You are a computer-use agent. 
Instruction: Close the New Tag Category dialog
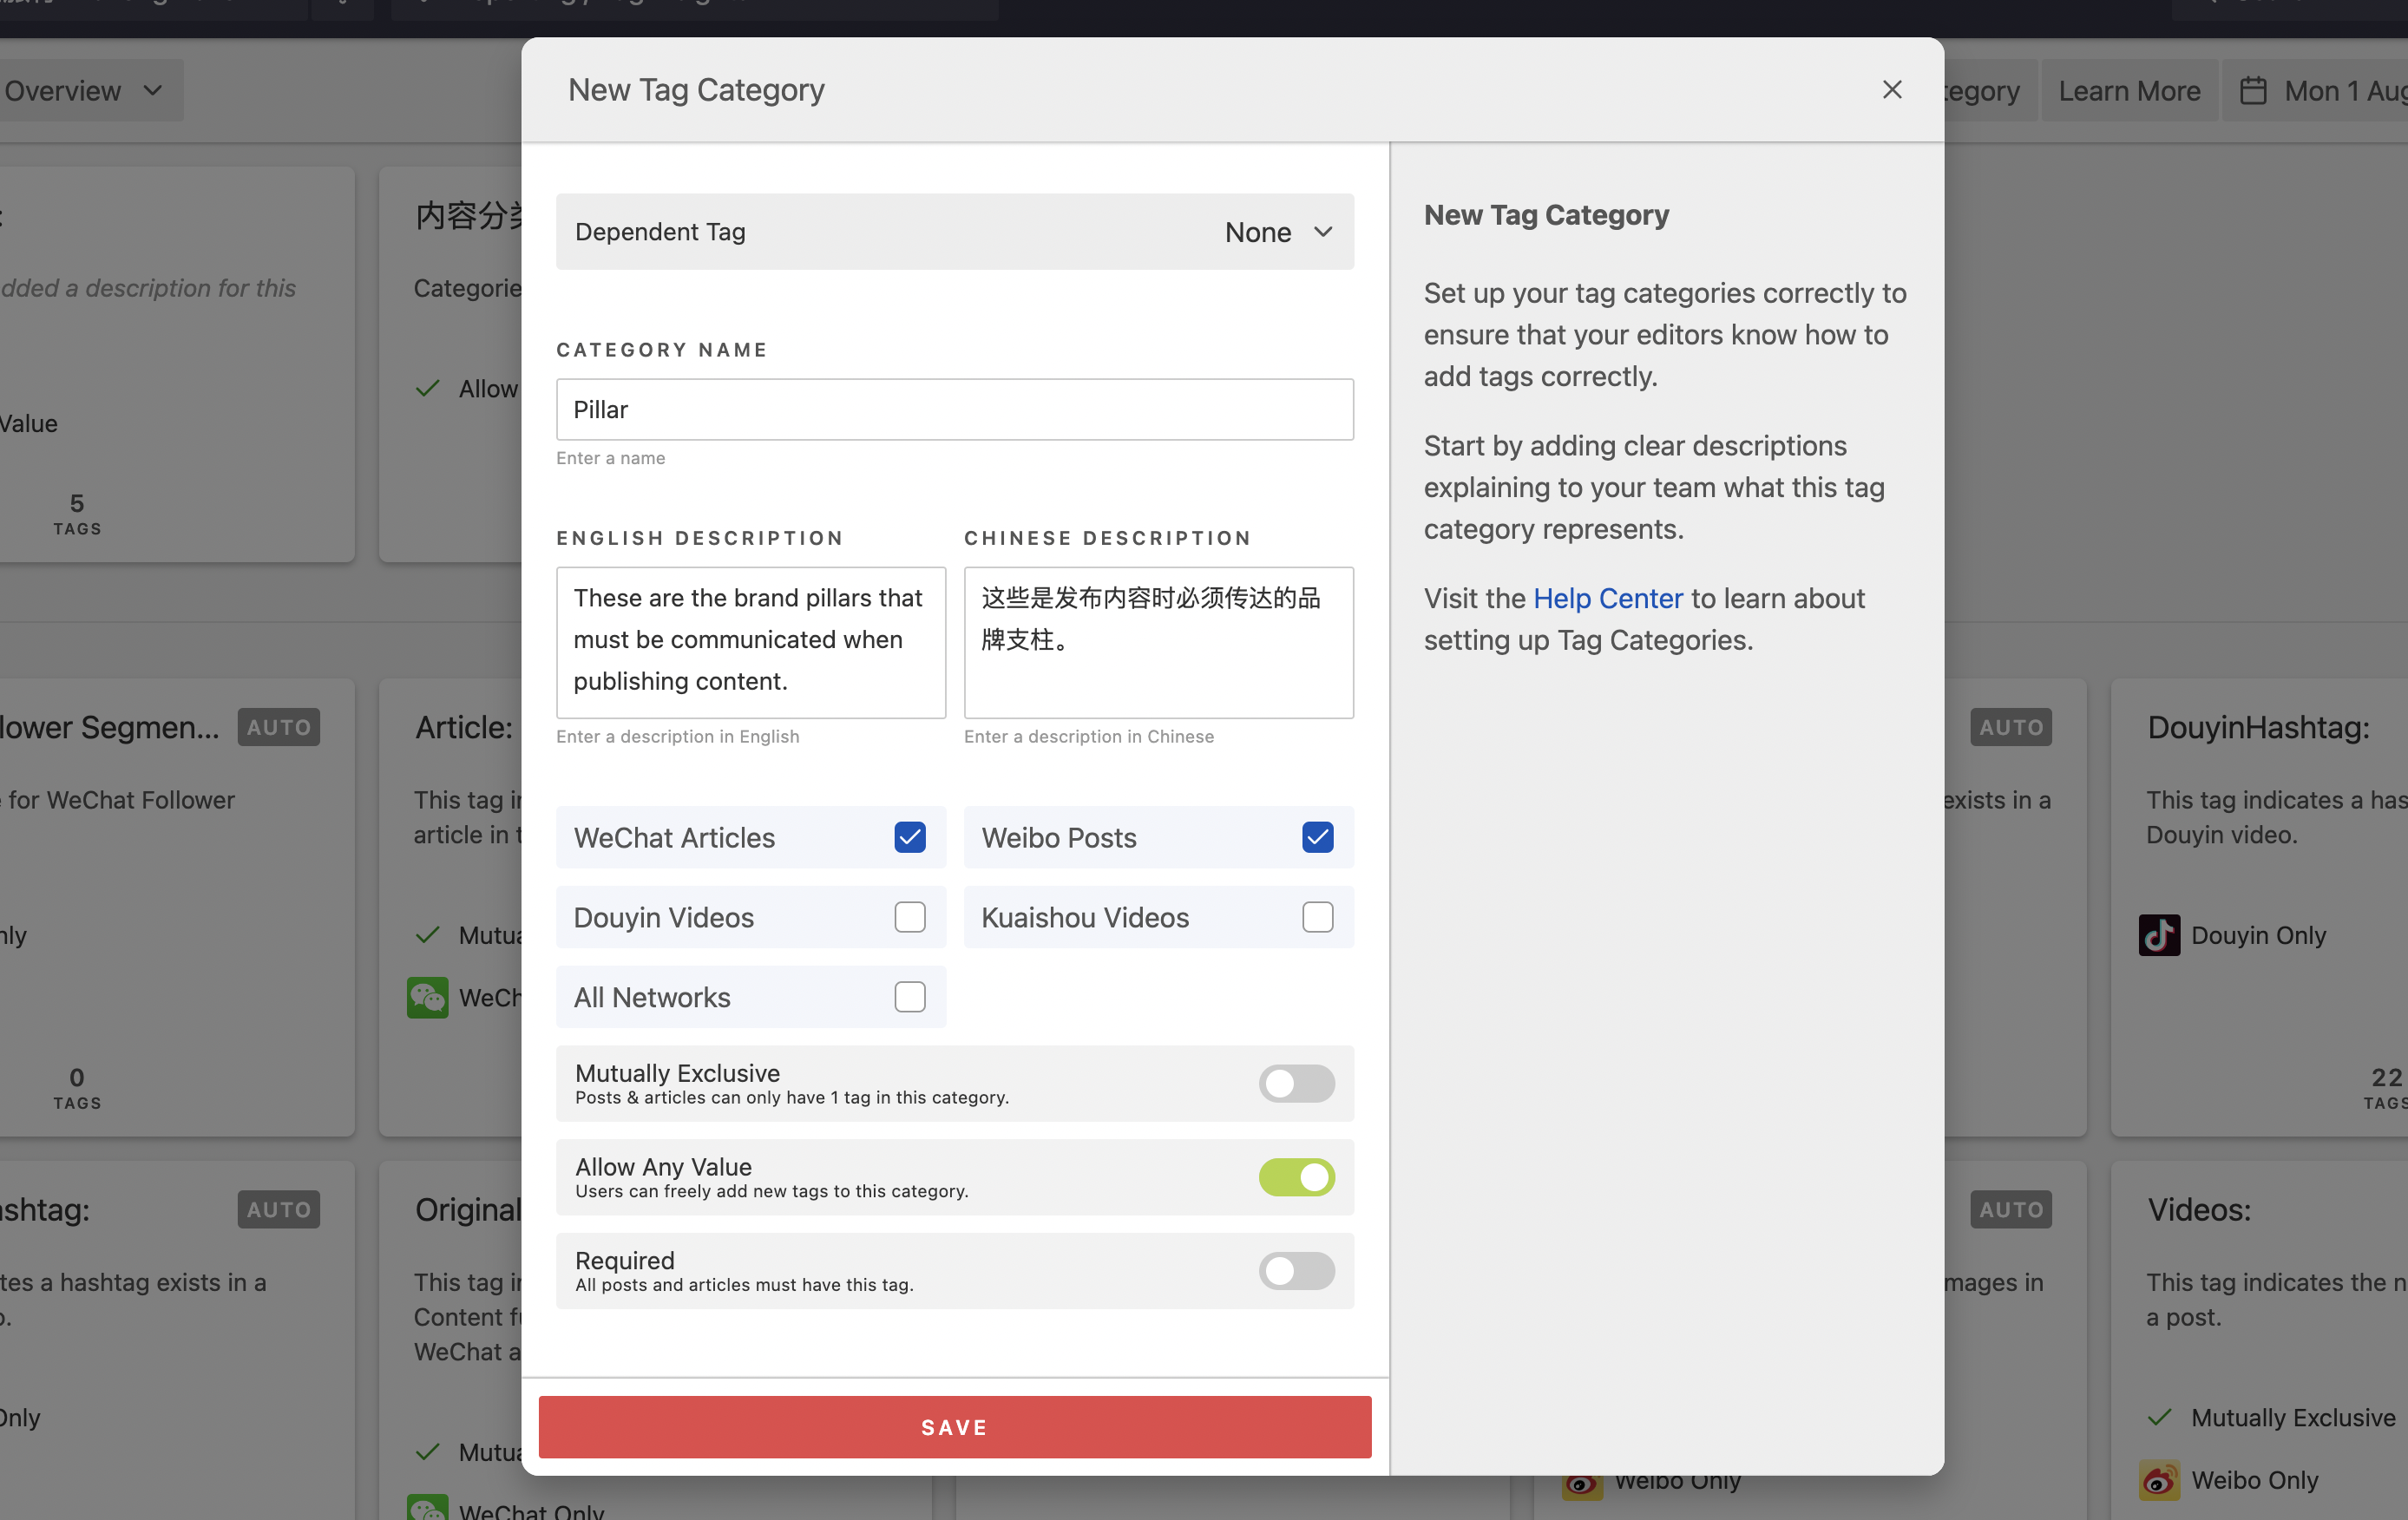coord(1891,90)
